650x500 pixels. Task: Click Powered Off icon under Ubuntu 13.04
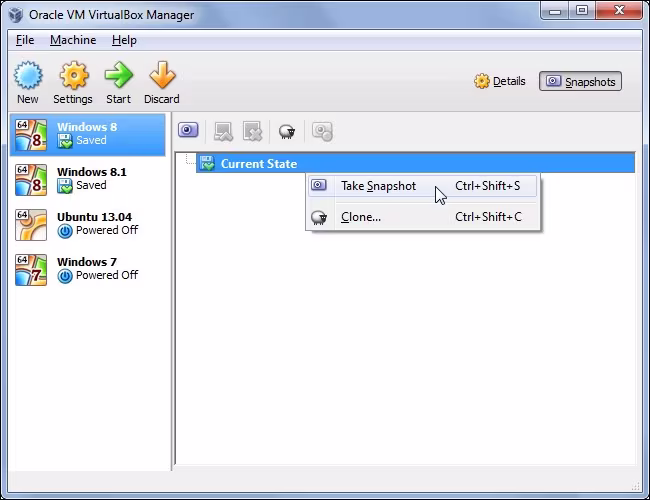(65, 231)
